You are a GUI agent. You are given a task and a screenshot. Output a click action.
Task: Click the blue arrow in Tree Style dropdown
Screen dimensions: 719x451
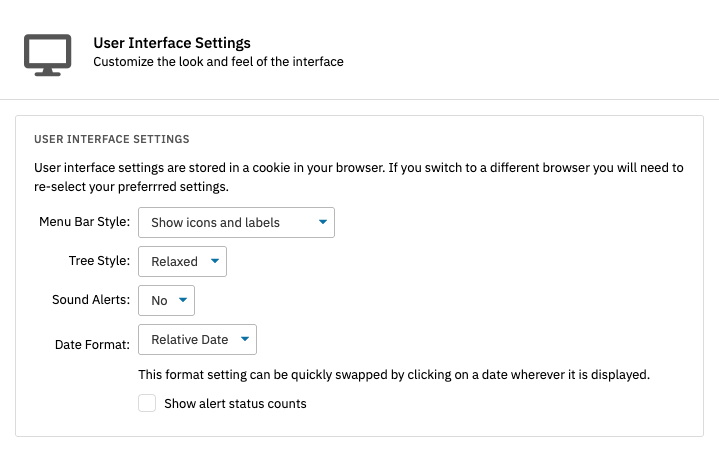(x=215, y=262)
